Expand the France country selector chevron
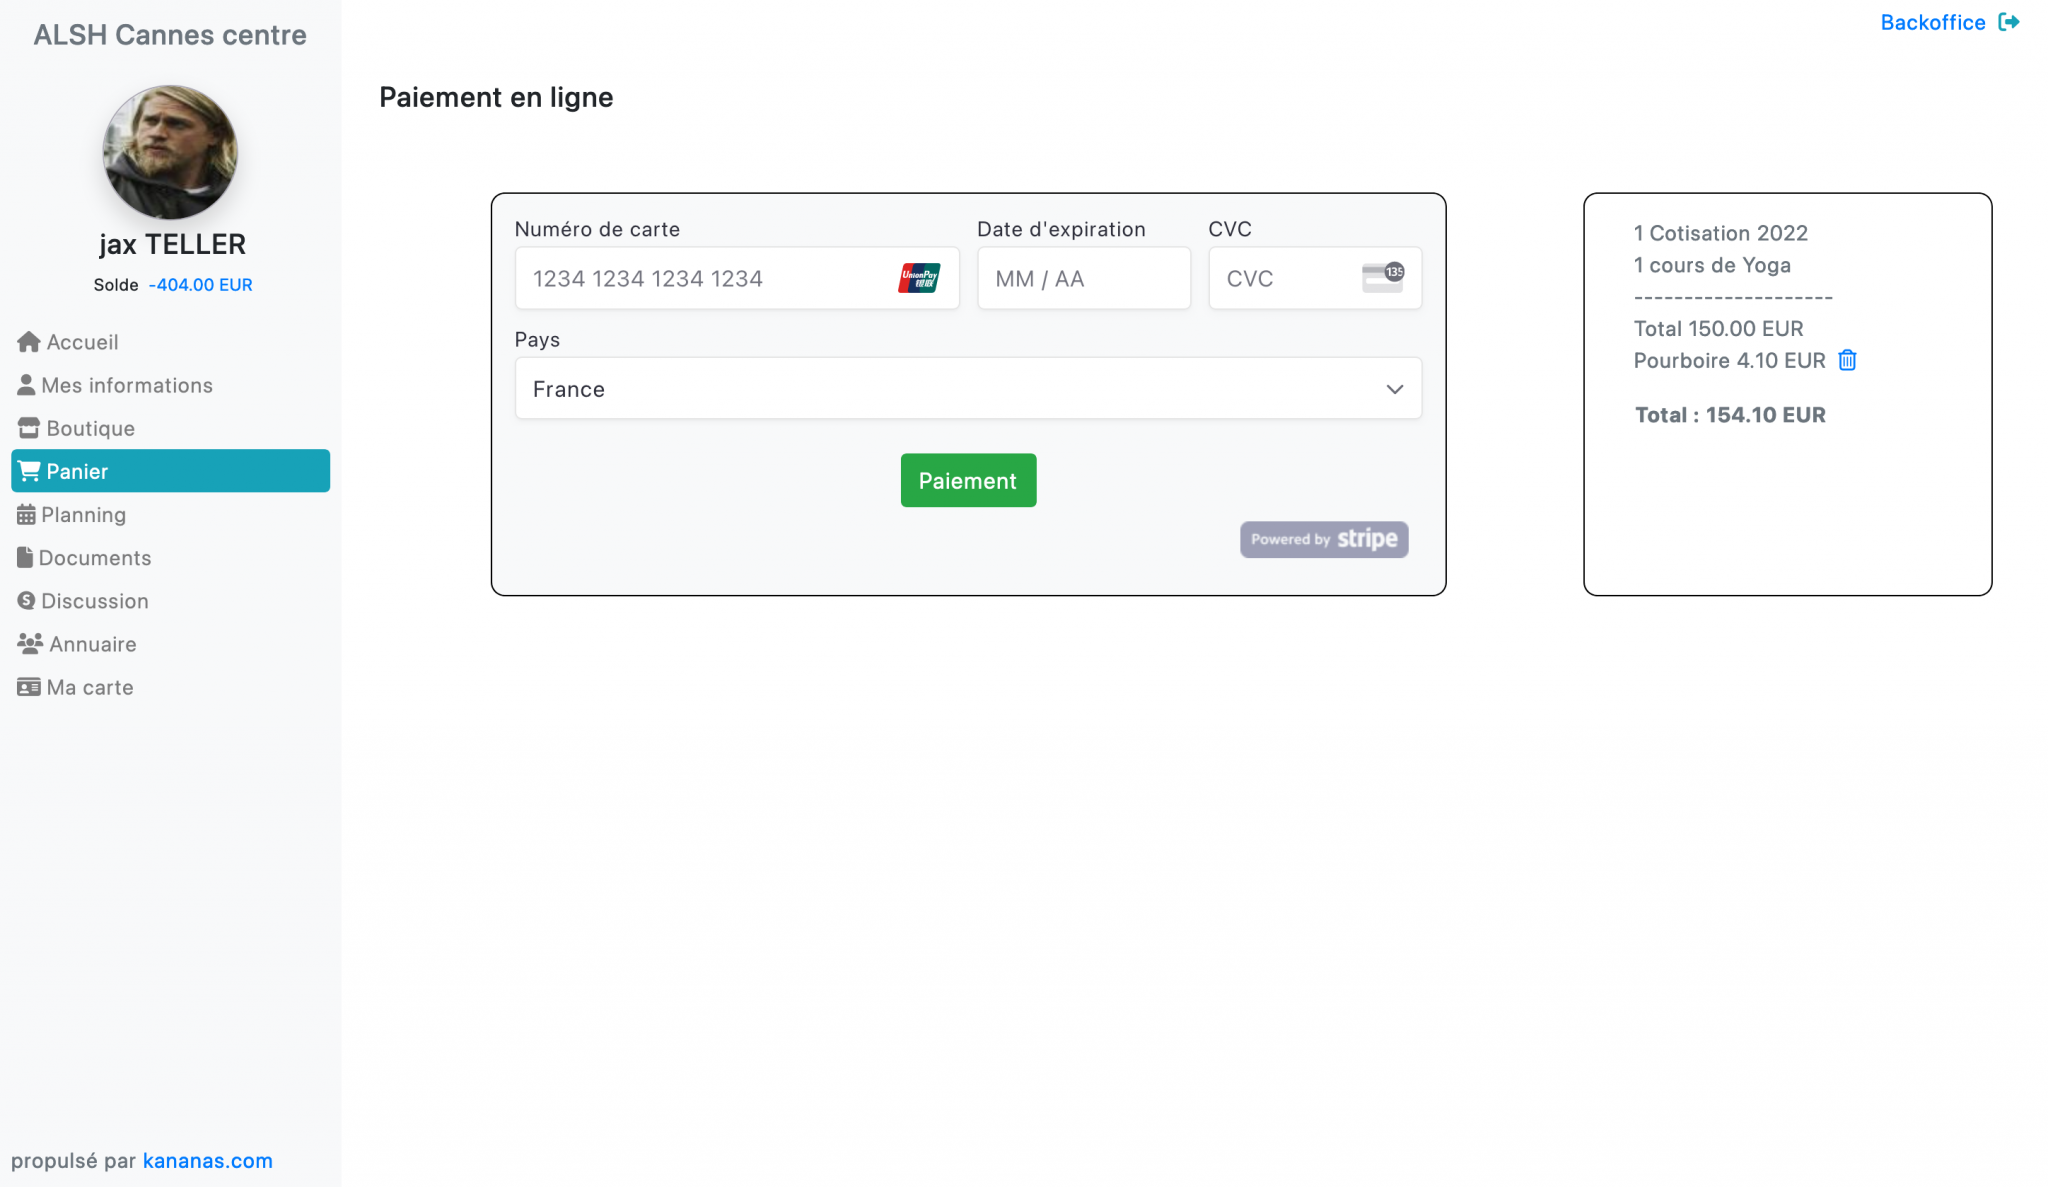Screen dimensions: 2048x1187 click(1394, 389)
